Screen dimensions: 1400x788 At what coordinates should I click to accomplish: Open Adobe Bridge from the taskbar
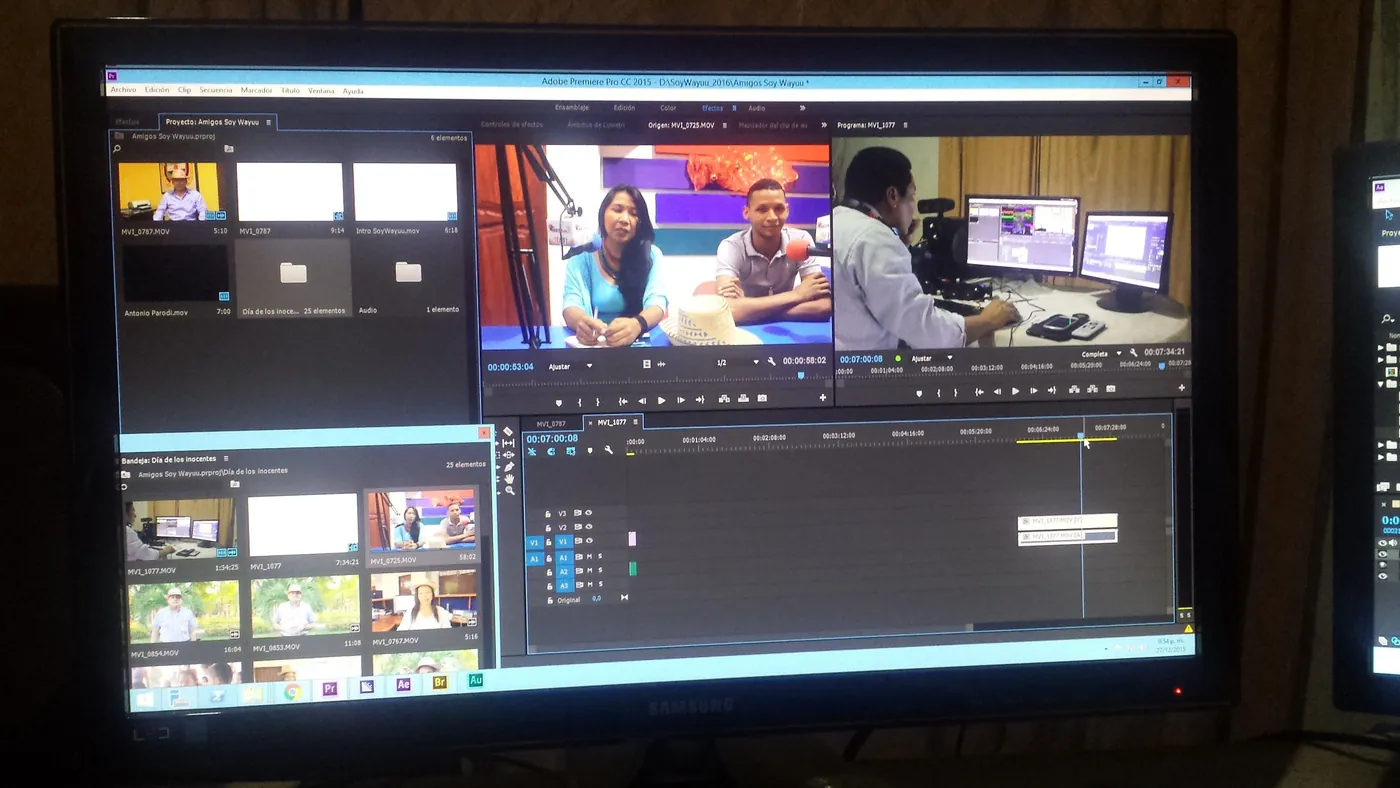coord(439,683)
